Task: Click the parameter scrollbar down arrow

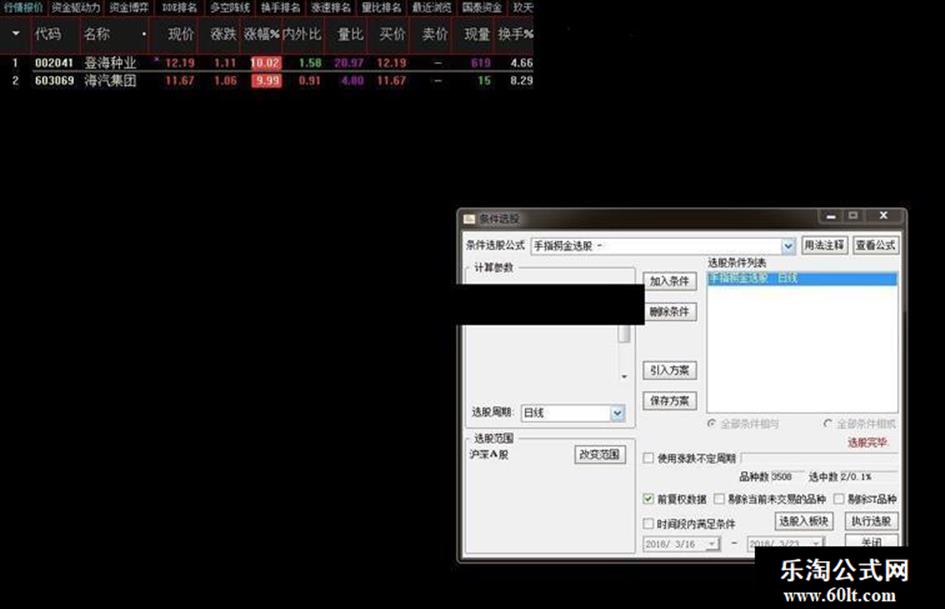Action: click(x=624, y=377)
